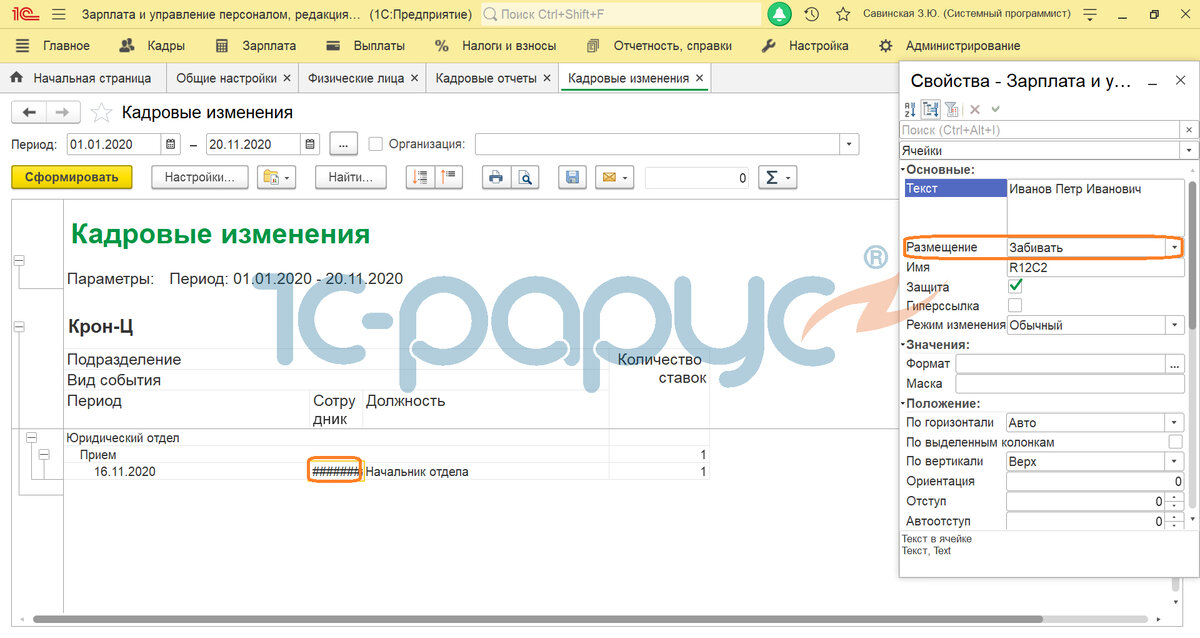1200x638 pixels.
Task: Sort properties alphabetically in Свойства panel
Action: (x=910, y=109)
